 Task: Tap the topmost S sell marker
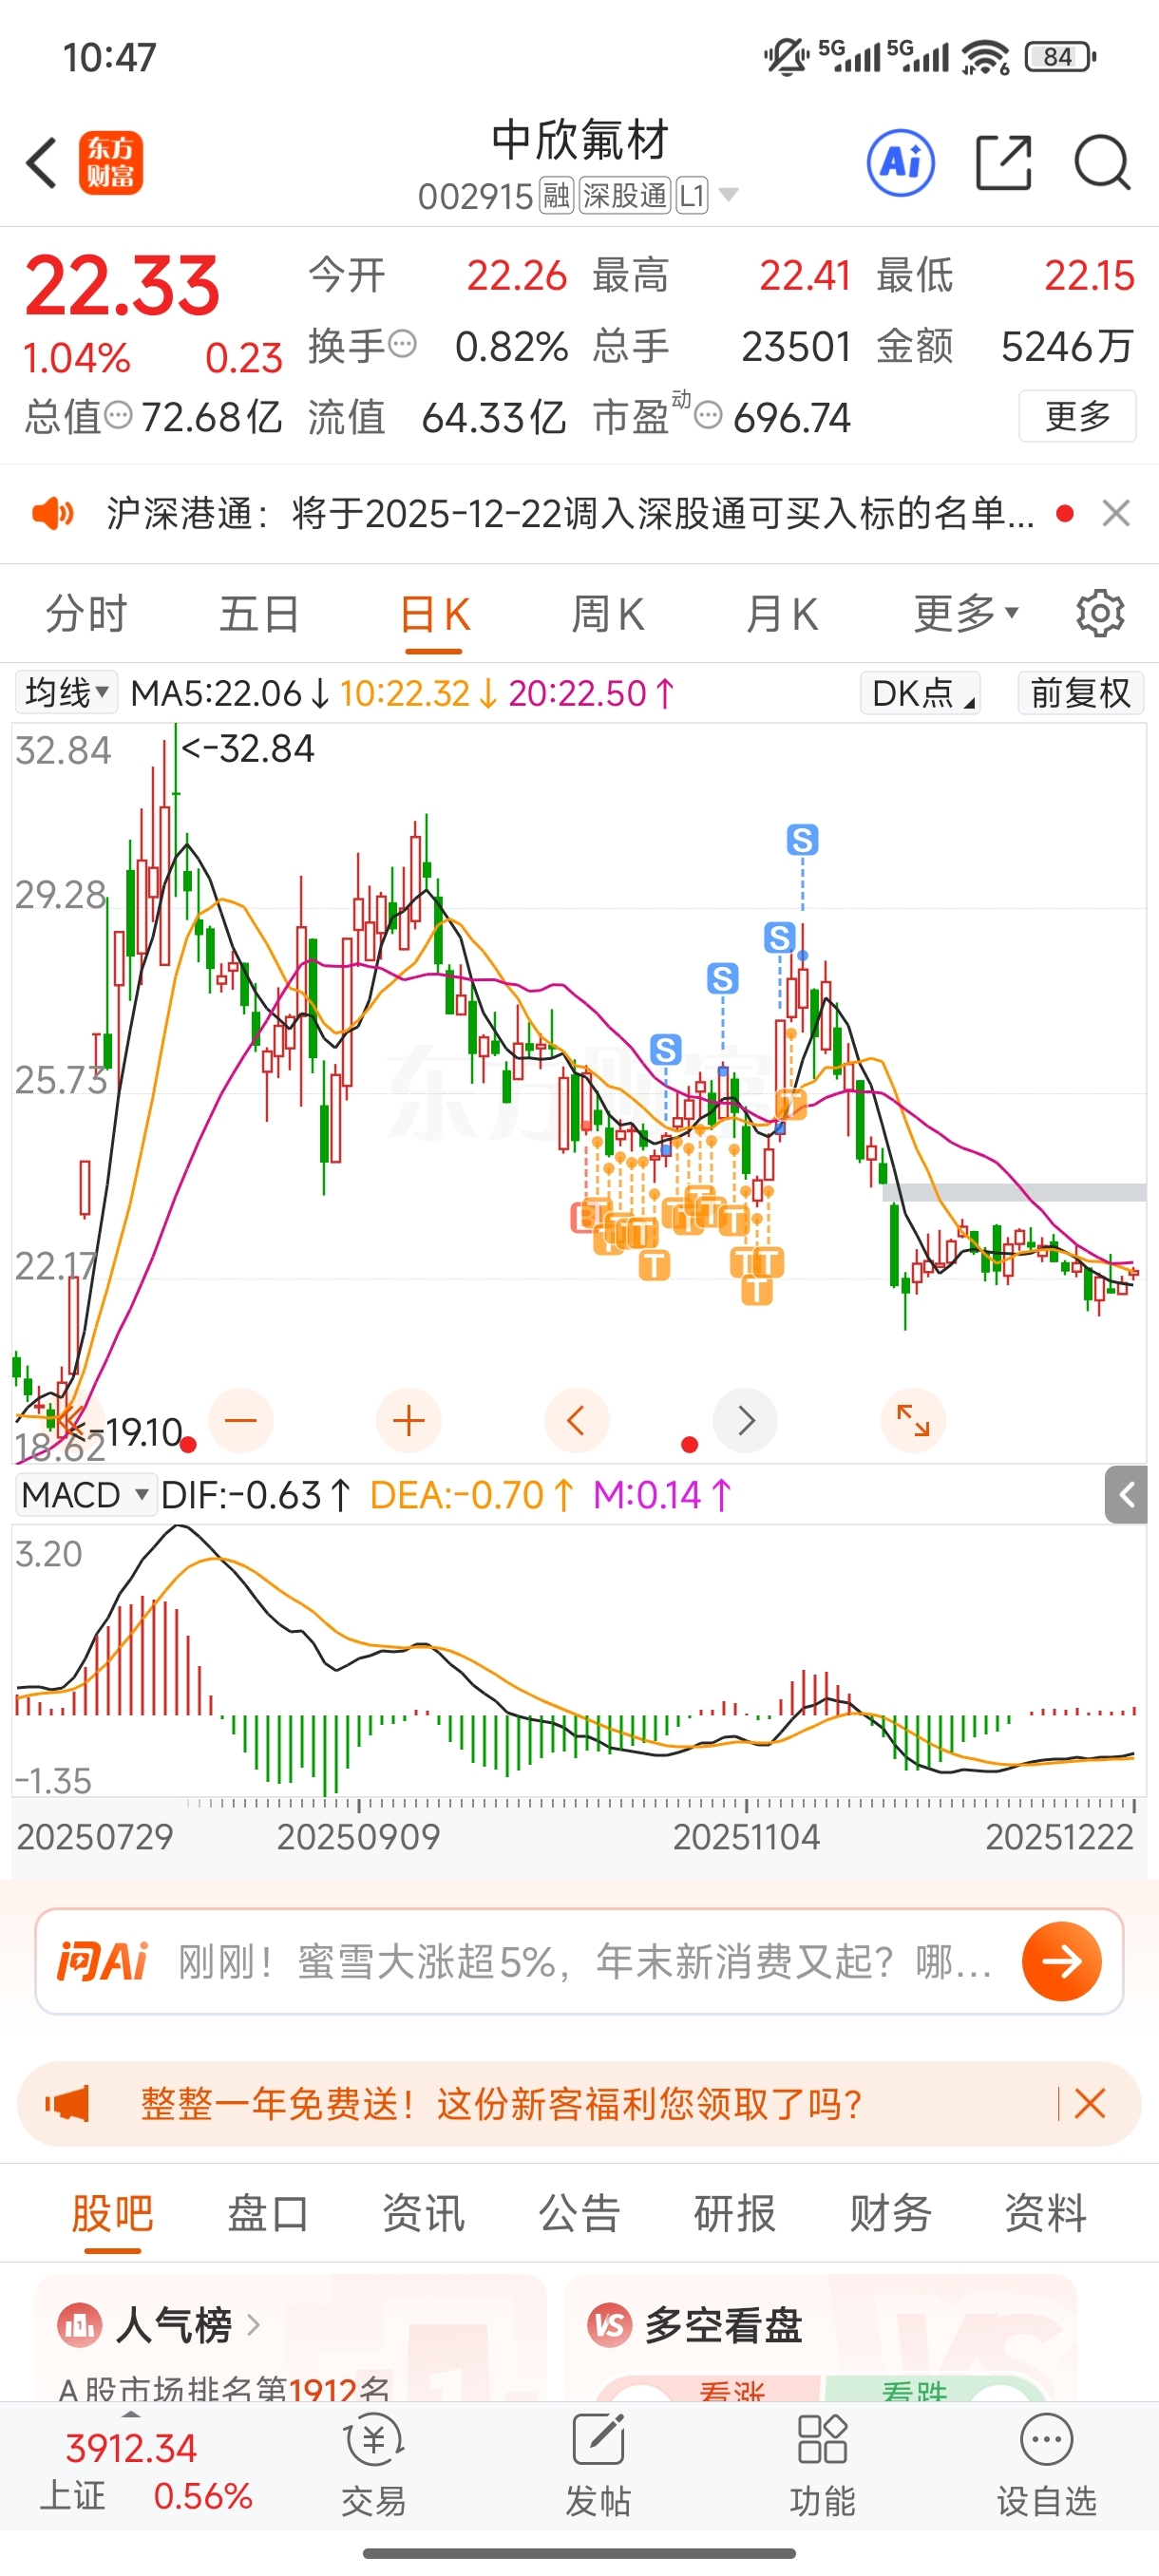click(x=802, y=840)
